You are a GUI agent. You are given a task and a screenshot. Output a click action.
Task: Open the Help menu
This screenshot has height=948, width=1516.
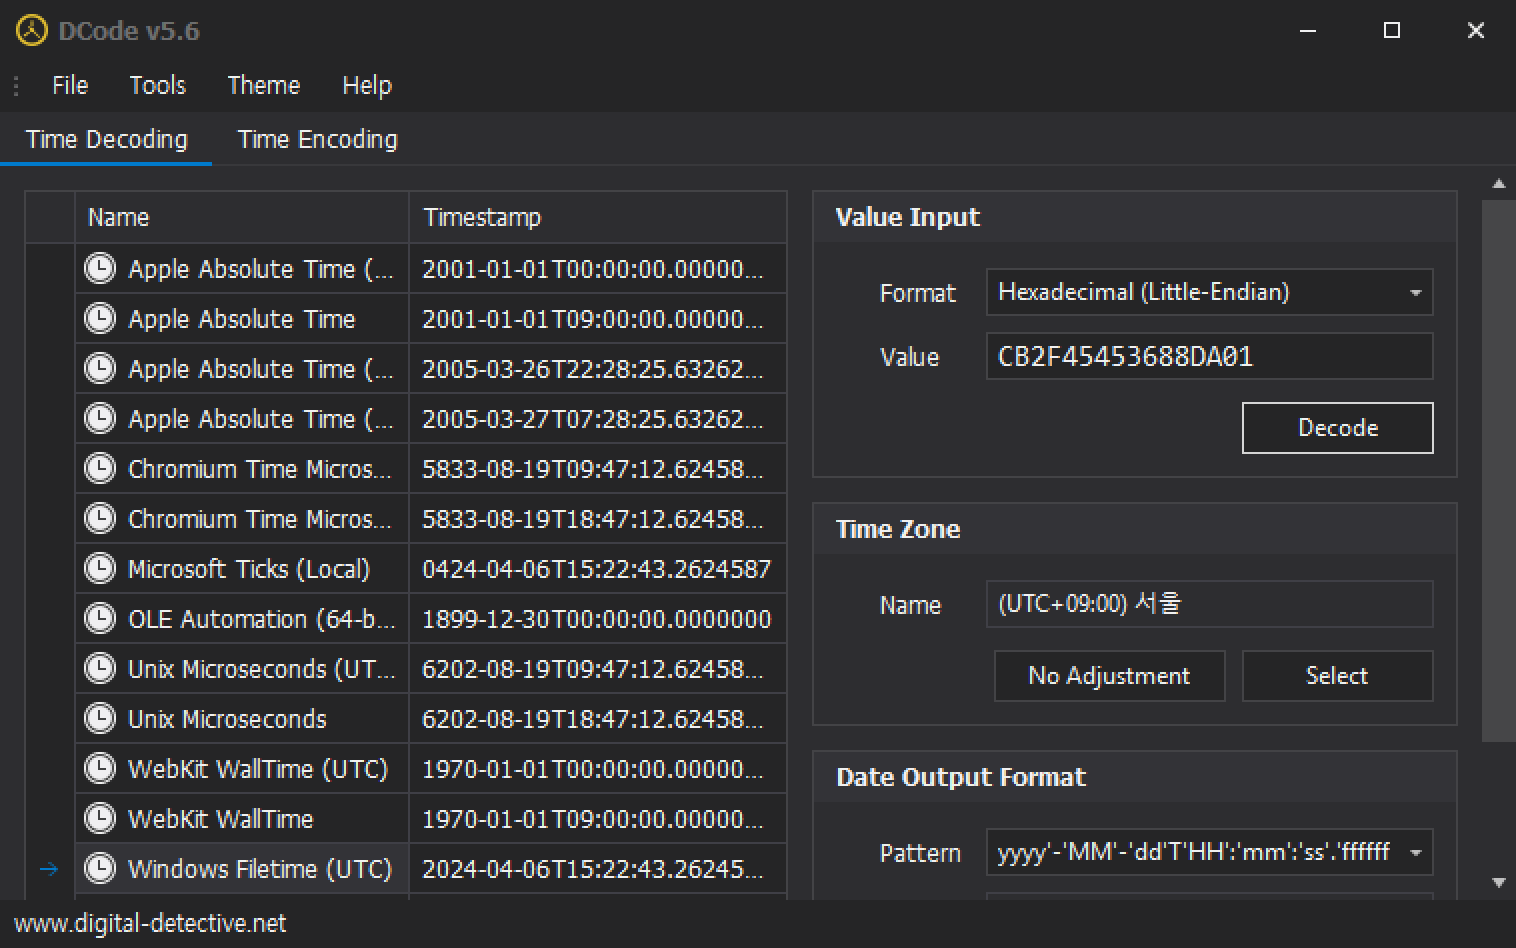pos(367,85)
